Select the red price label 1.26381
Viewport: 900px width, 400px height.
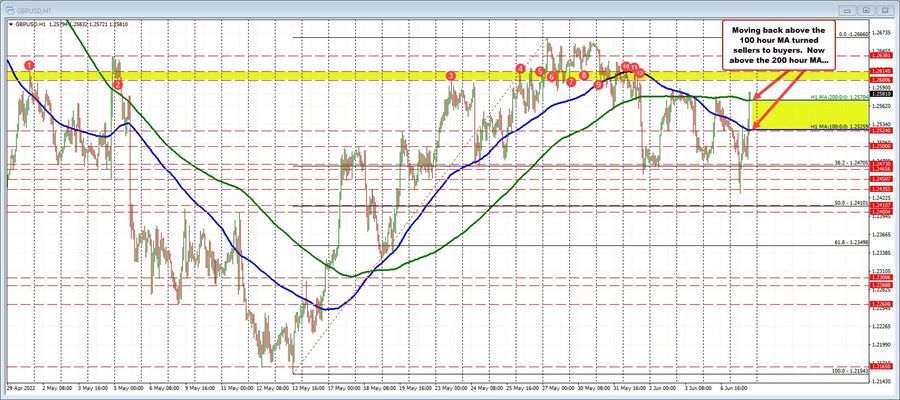882,56
